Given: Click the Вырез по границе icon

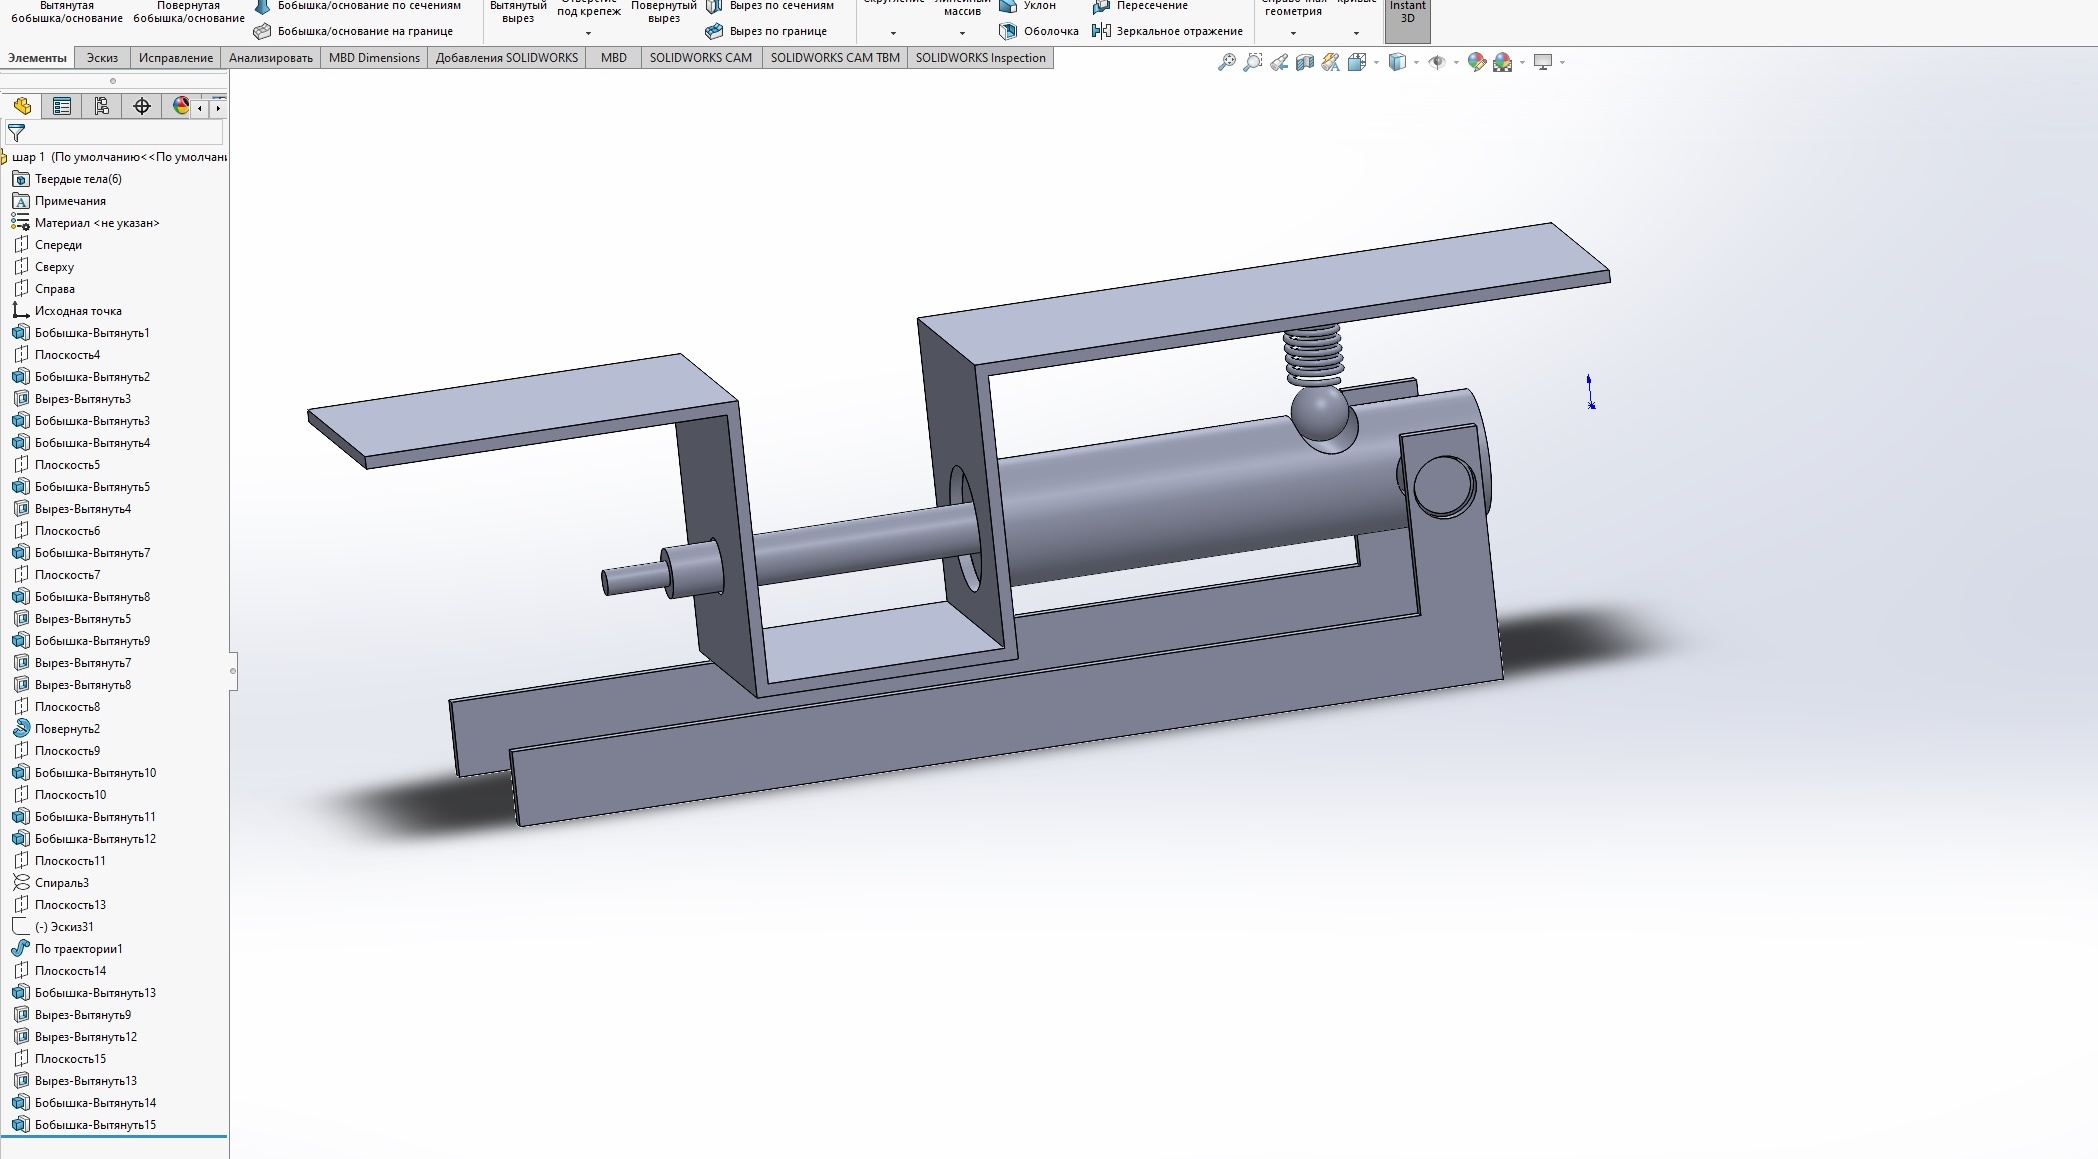Looking at the screenshot, I should pyautogui.click(x=714, y=31).
